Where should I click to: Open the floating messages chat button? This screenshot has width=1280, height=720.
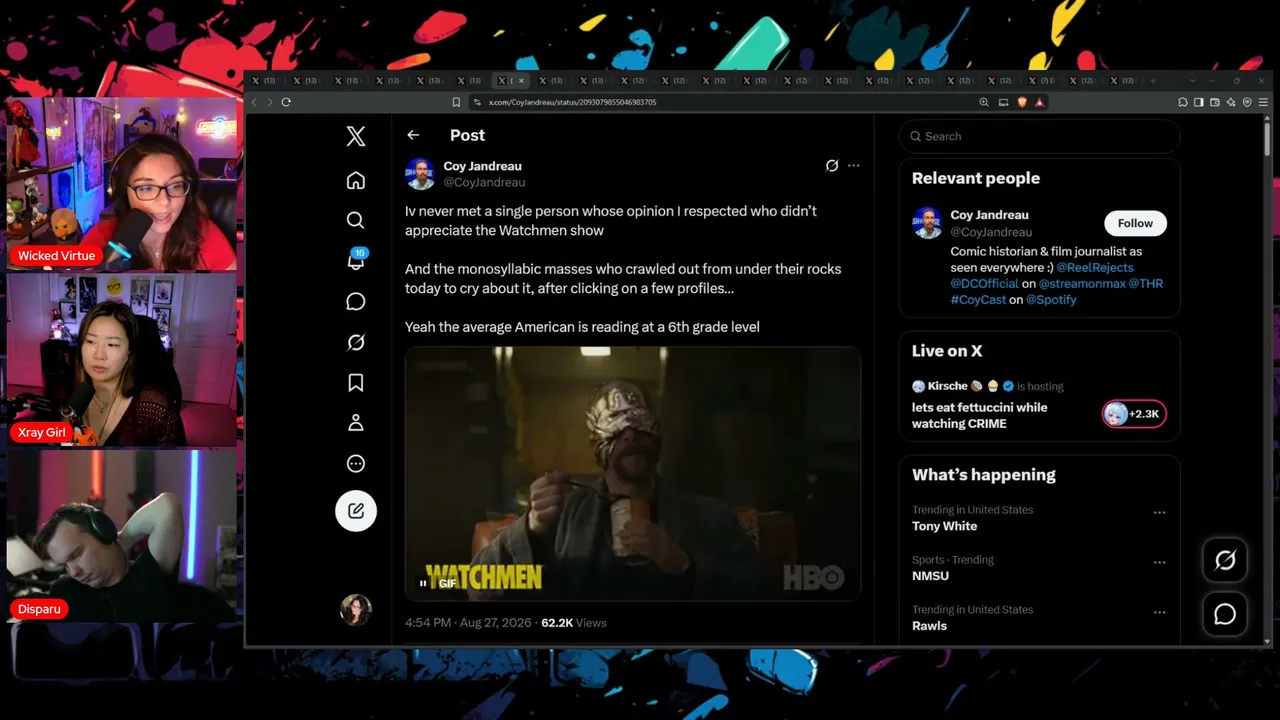pos(1225,614)
